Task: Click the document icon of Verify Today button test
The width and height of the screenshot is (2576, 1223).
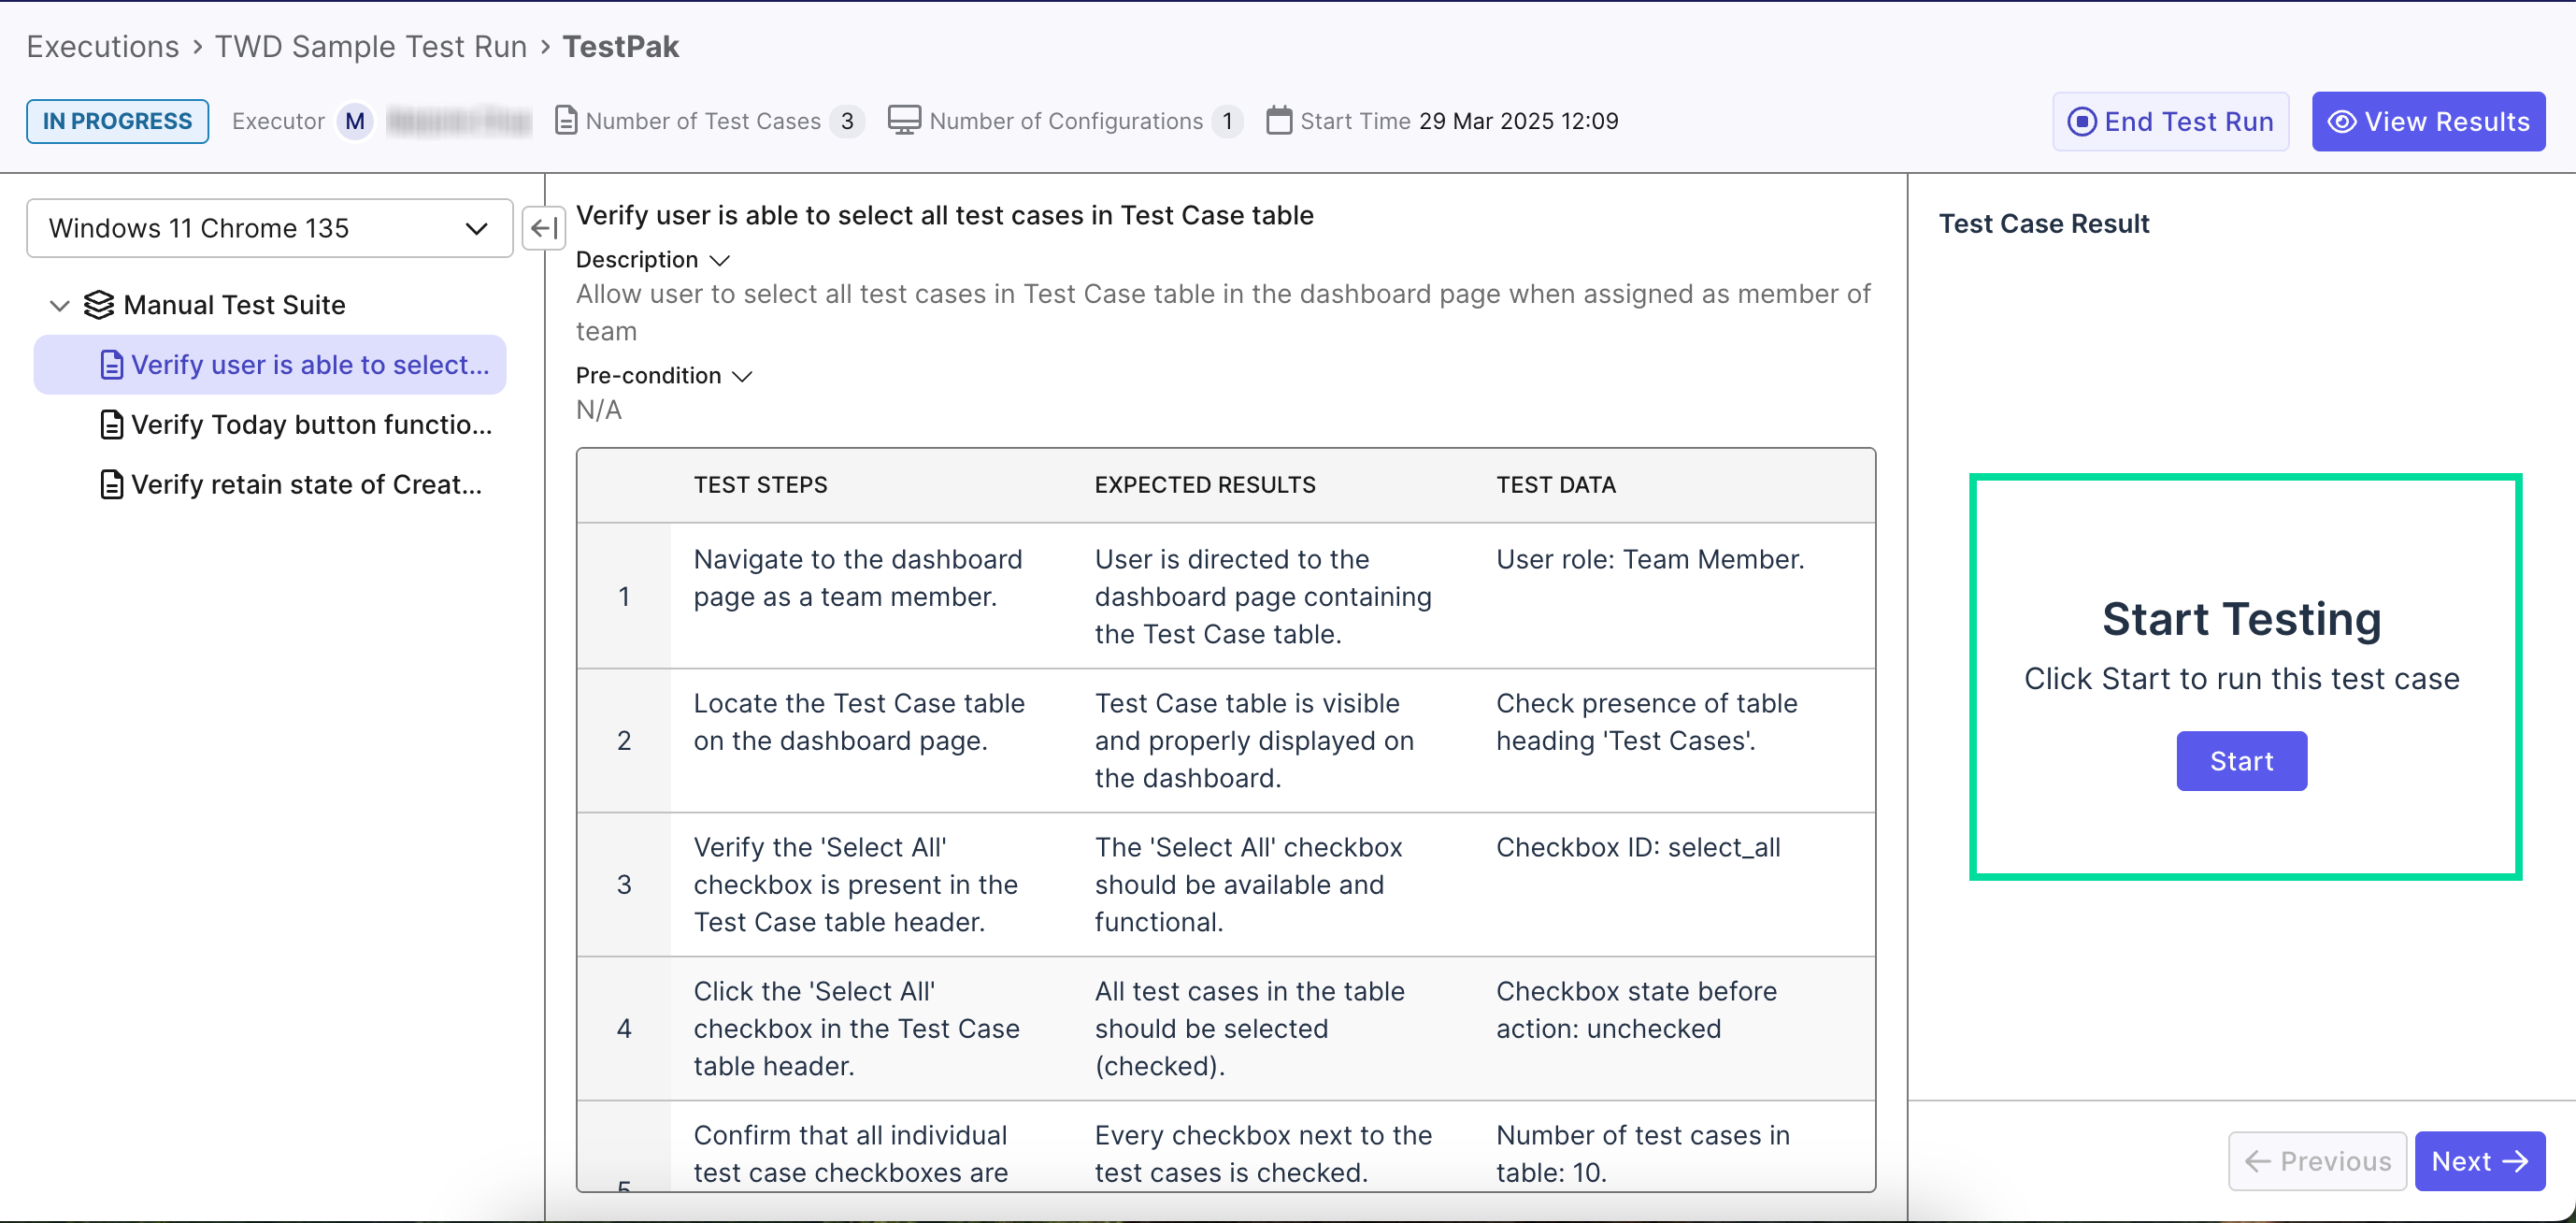Action: coord(112,425)
